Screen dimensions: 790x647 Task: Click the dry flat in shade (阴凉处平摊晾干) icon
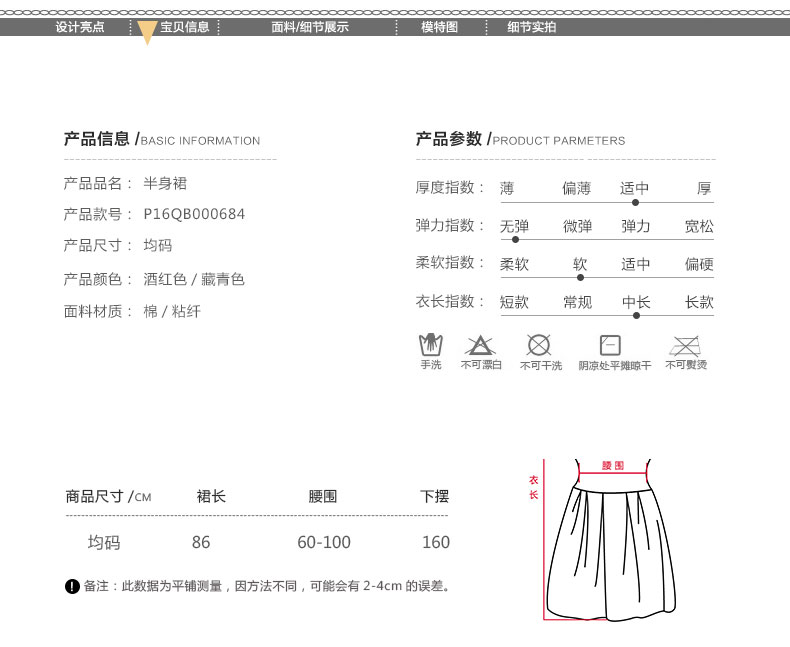click(610, 345)
